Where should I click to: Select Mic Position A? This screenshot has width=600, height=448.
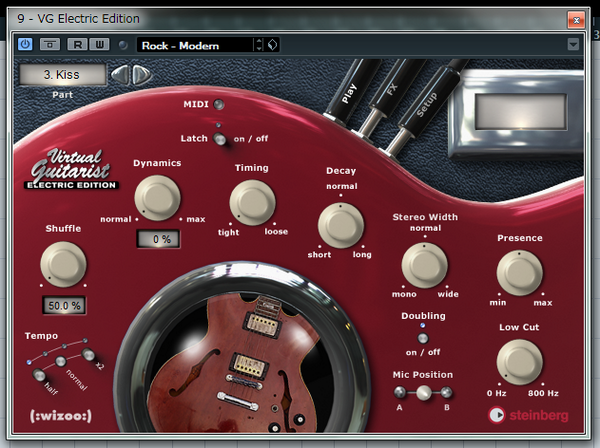pyautogui.click(x=399, y=392)
